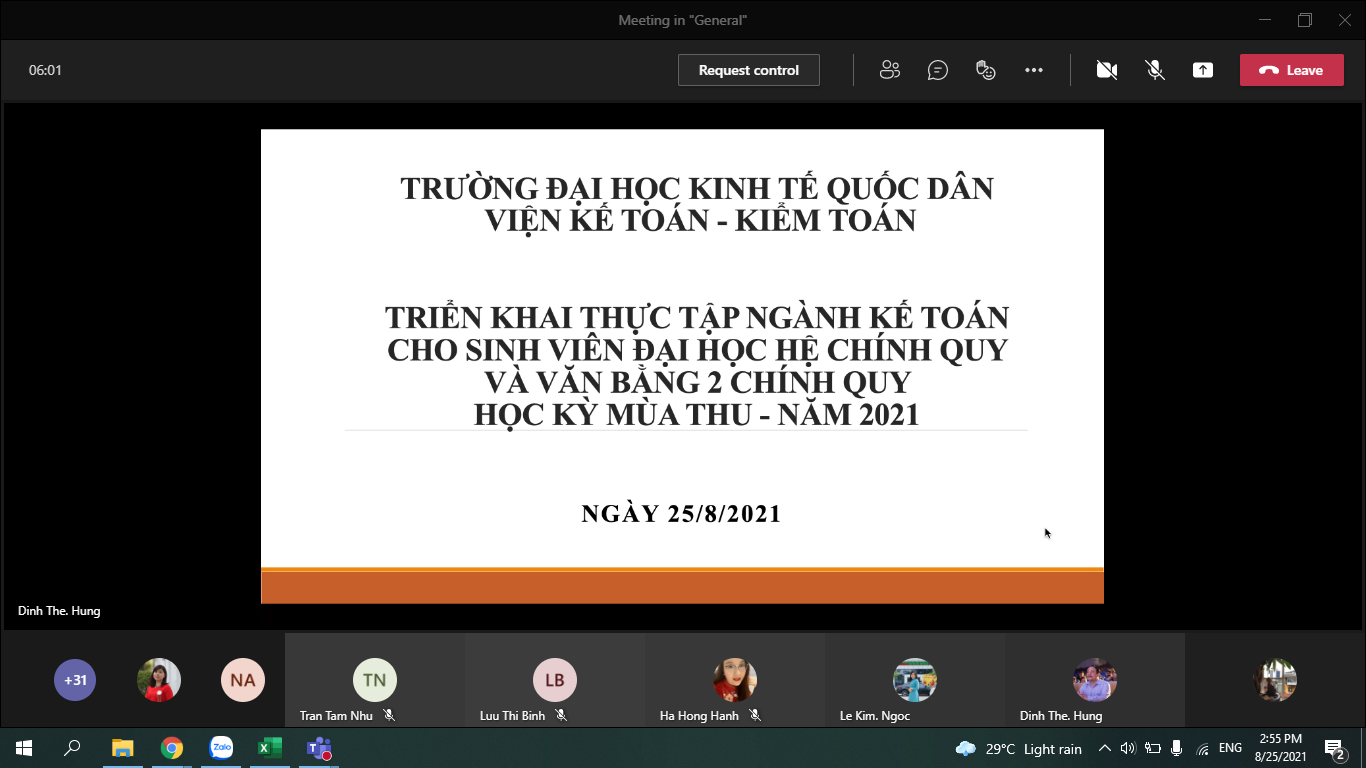Click Ha Hong Hanh muted microphone icon

[x=755, y=716]
